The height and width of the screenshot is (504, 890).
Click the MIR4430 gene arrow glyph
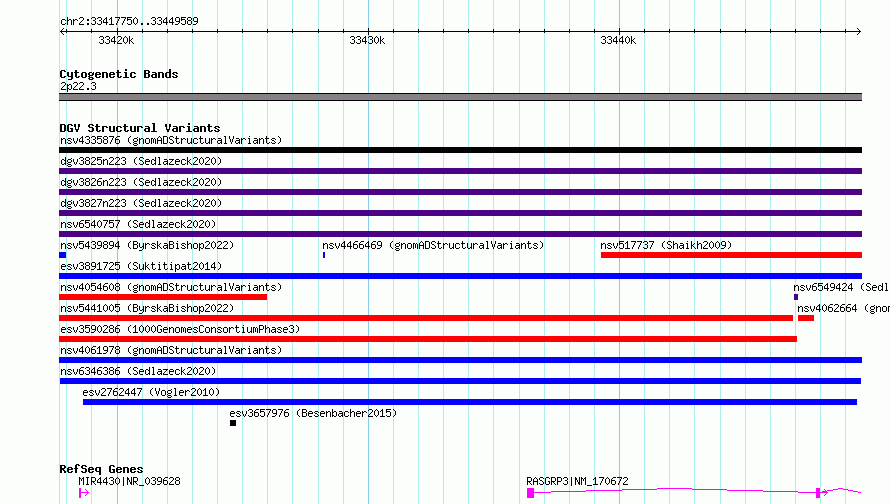click(x=83, y=493)
